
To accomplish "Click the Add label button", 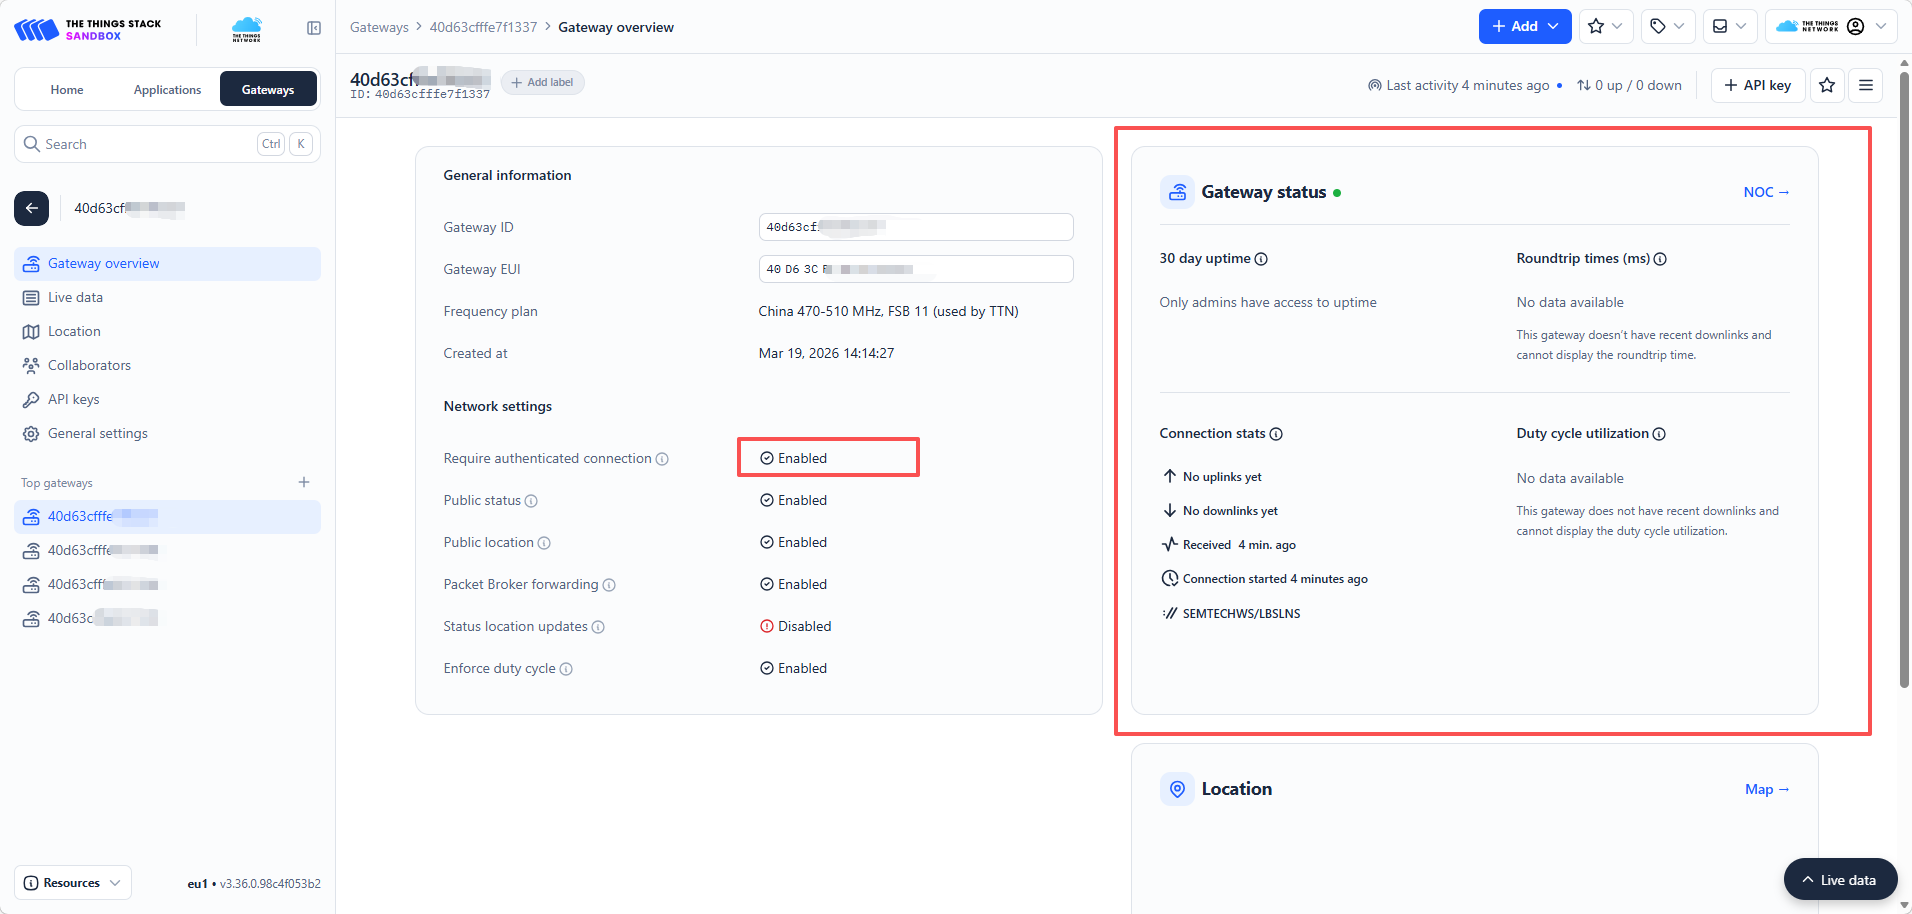I will pyautogui.click(x=542, y=82).
